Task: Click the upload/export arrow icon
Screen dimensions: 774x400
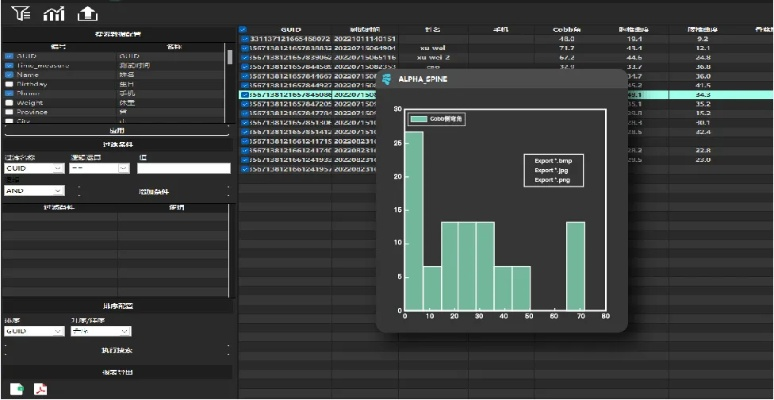Action: [88, 13]
